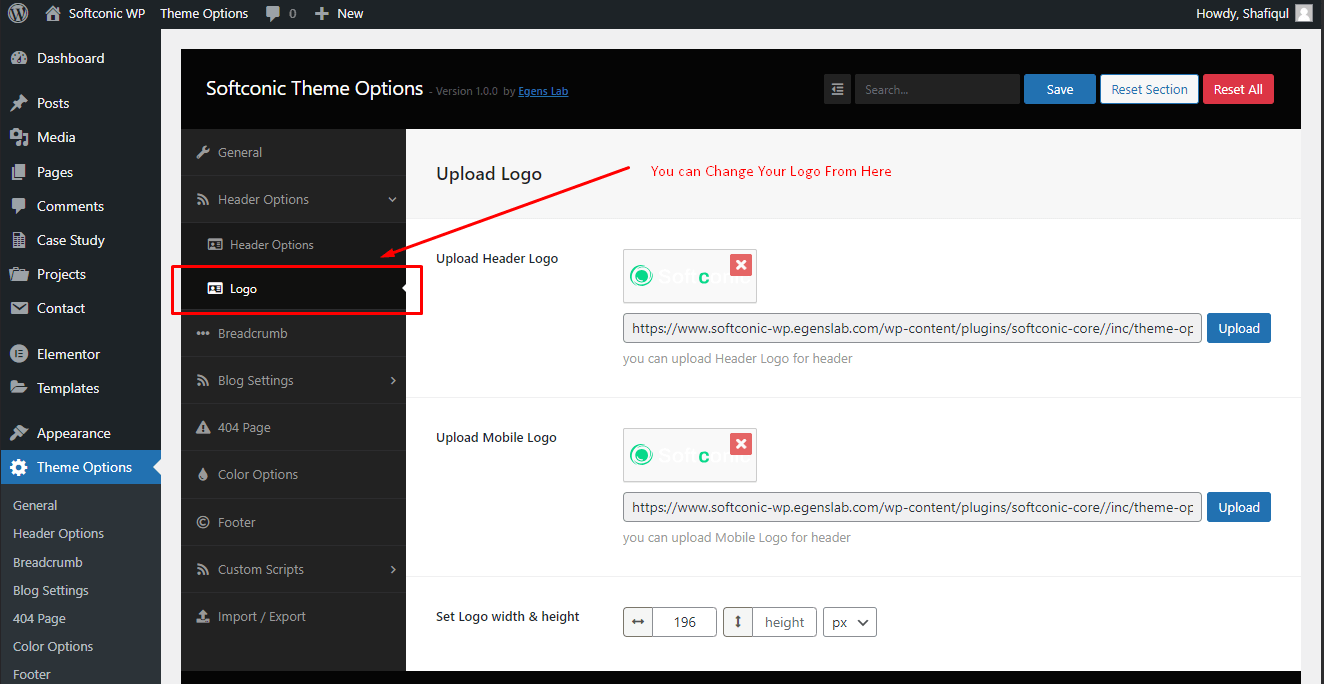Open Header Options sub-item

pos(294,244)
